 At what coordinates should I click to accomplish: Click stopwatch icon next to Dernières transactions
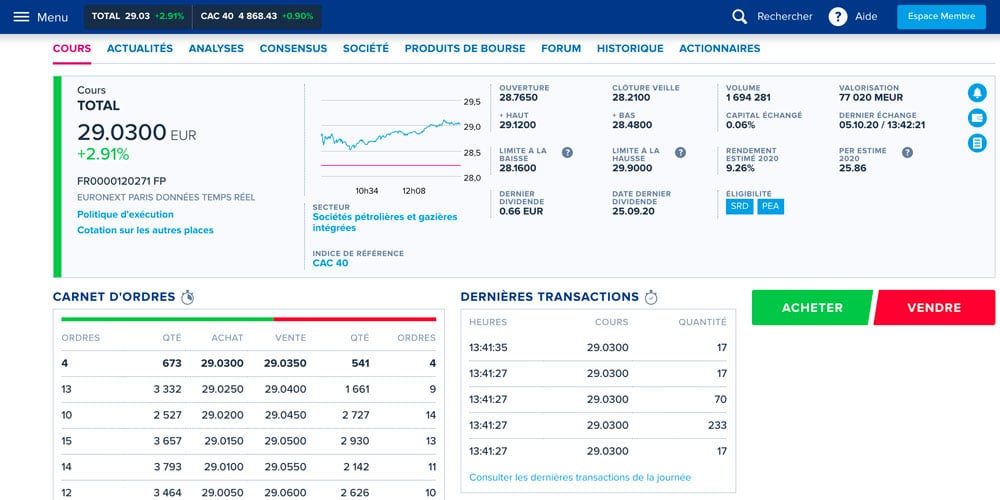651,297
